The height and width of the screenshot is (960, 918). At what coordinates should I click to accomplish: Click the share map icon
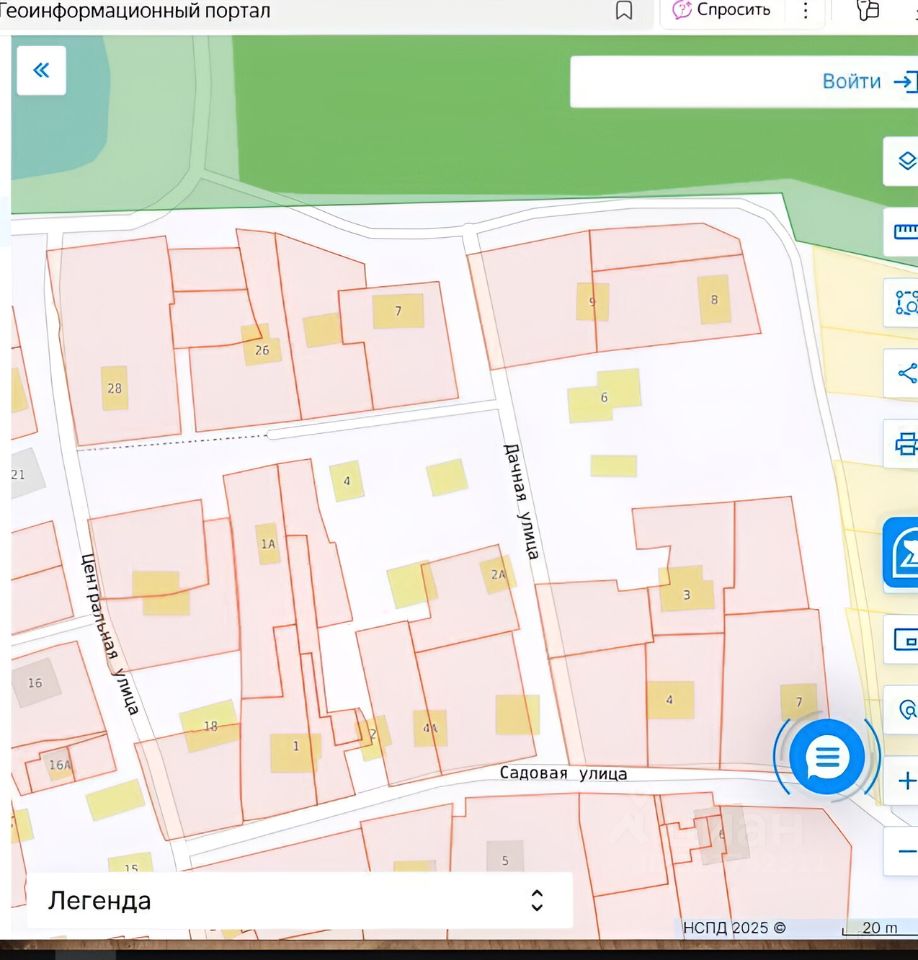904,374
